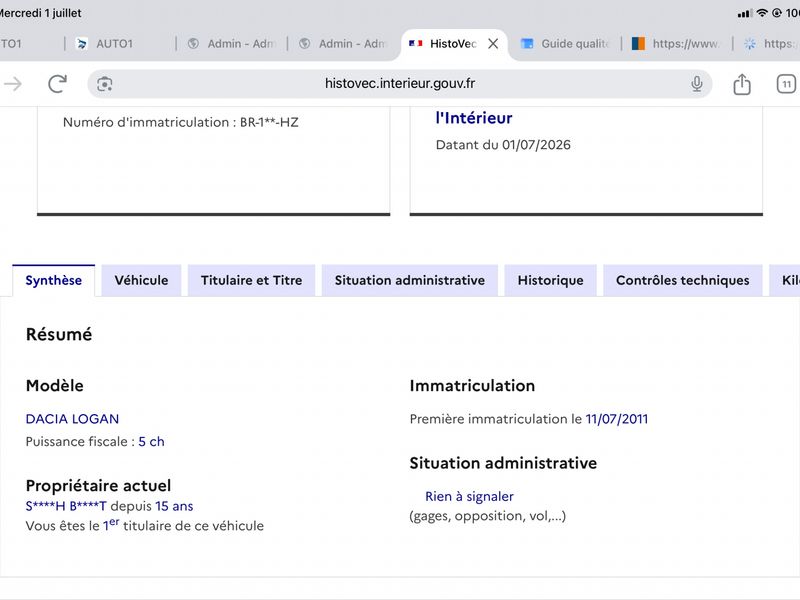
Task: Reload the page with refresh icon
Action: pos(58,84)
